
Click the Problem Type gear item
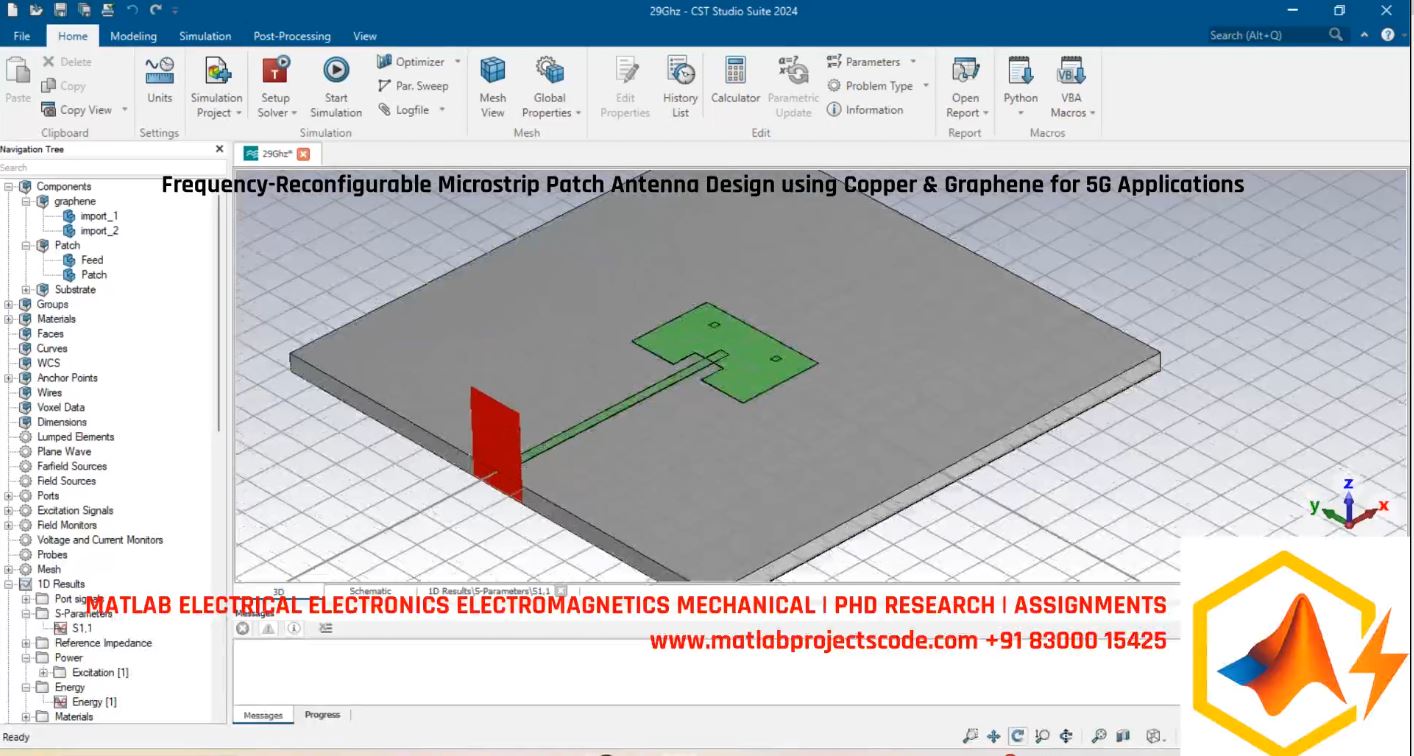pyautogui.click(x=870, y=86)
